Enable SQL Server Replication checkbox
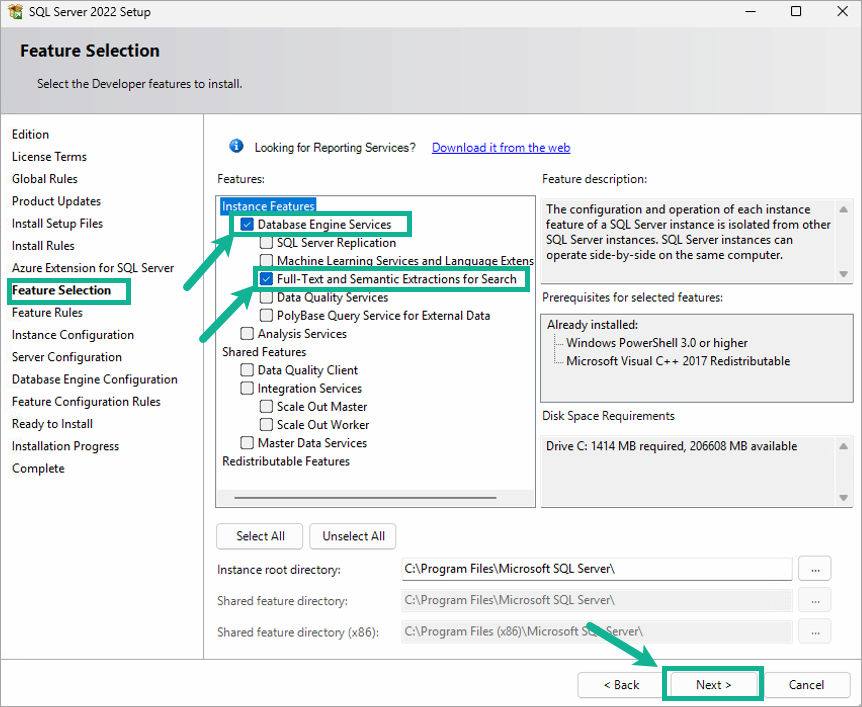 click(266, 242)
